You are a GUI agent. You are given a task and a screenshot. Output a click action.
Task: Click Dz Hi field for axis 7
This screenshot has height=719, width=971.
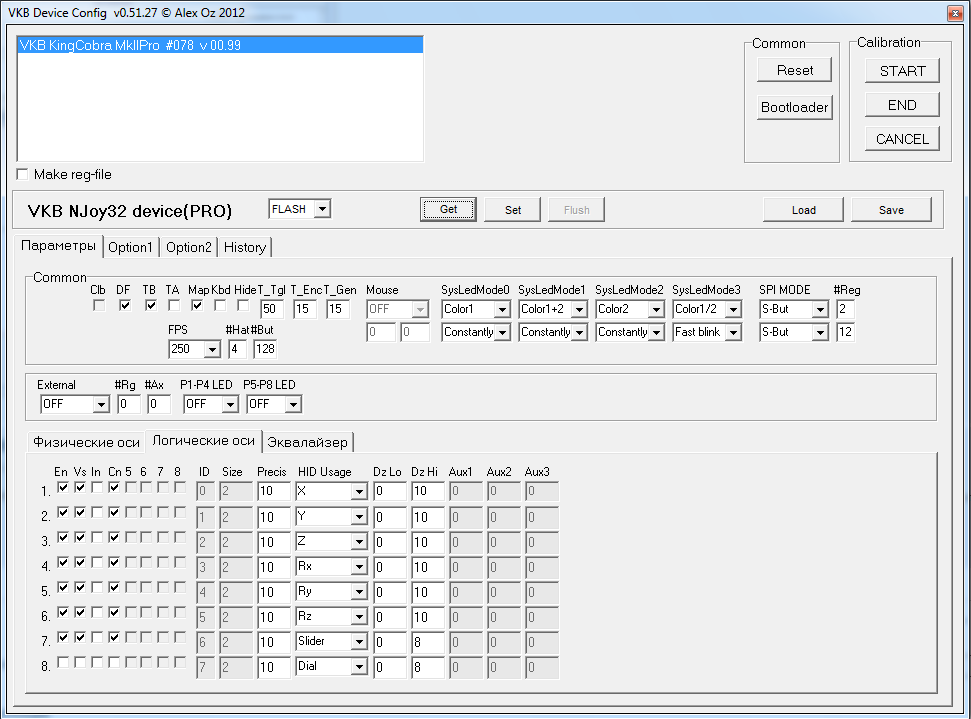pyautogui.click(x=428, y=642)
